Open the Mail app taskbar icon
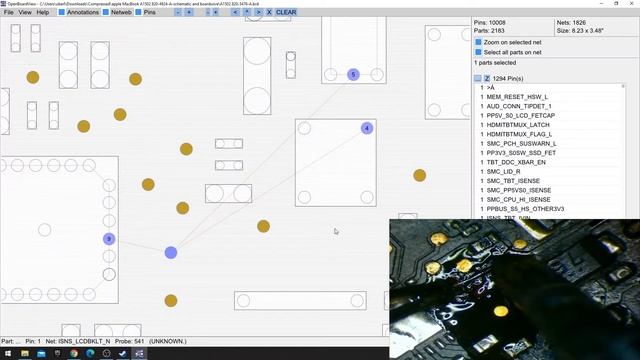 41,353
